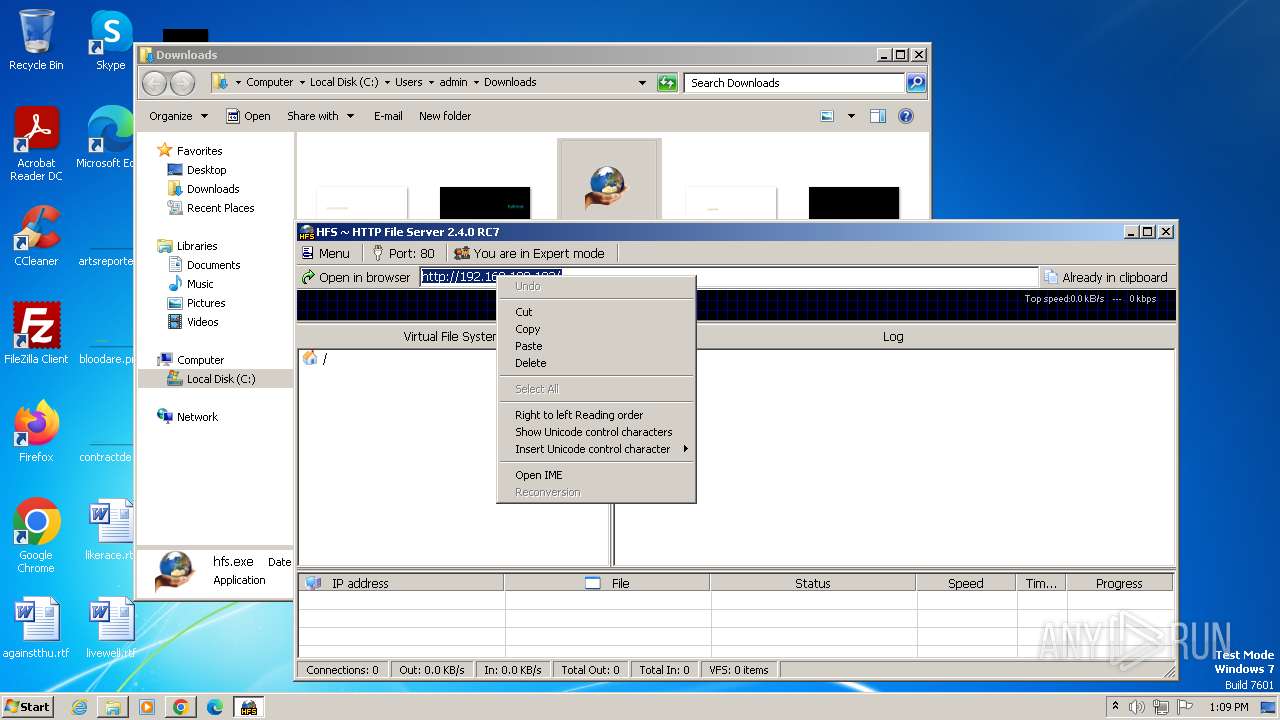Choose Copy from the context menu
Screen dimensions: 1280x720
(x=596, y=329)
